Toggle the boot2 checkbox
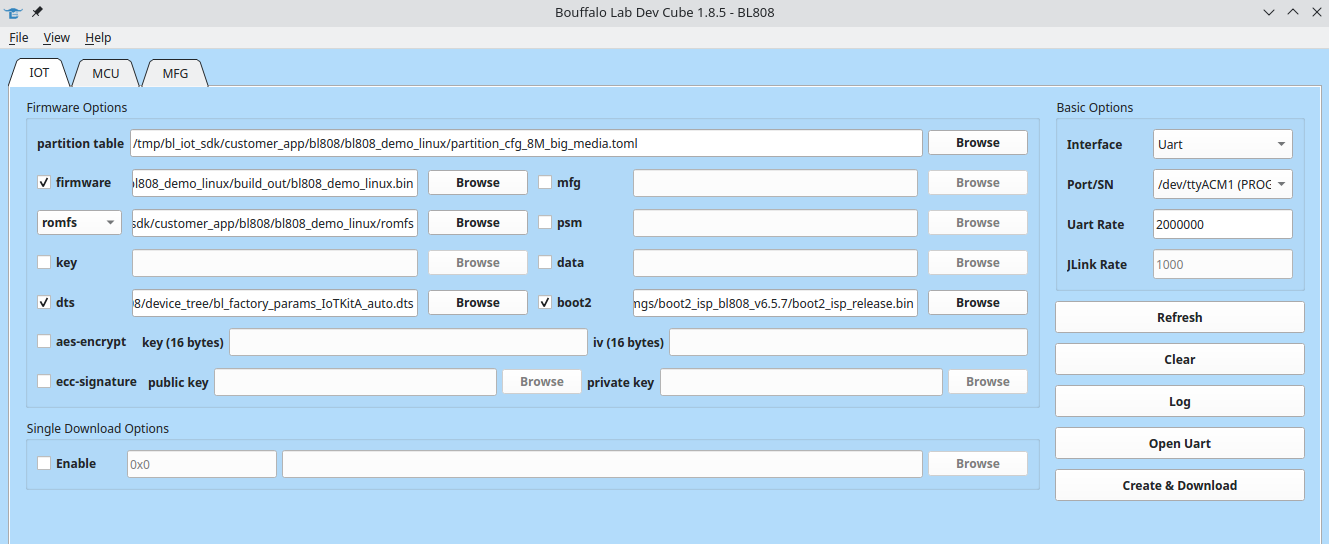 tap(545, 303)
